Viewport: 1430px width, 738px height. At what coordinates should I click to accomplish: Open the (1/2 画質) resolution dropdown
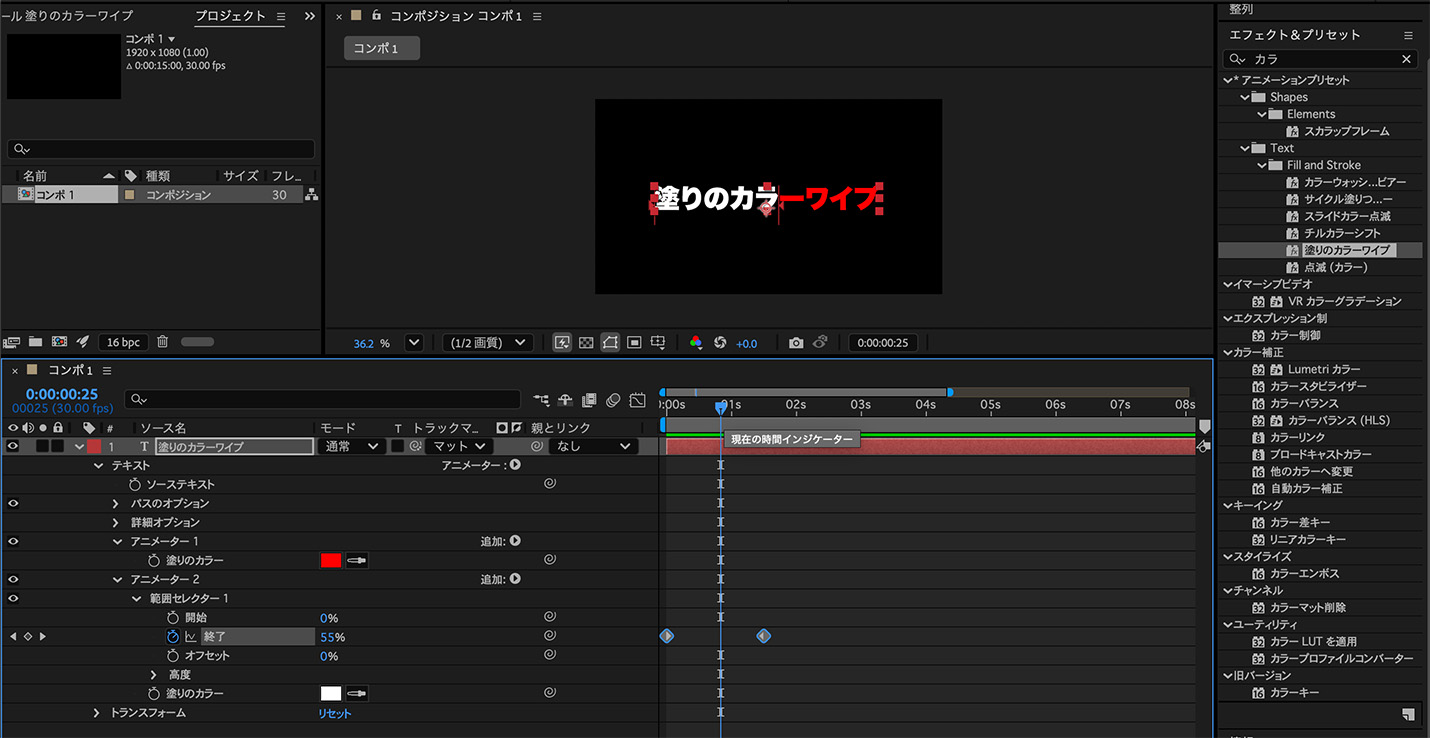[x=487, y=343]
